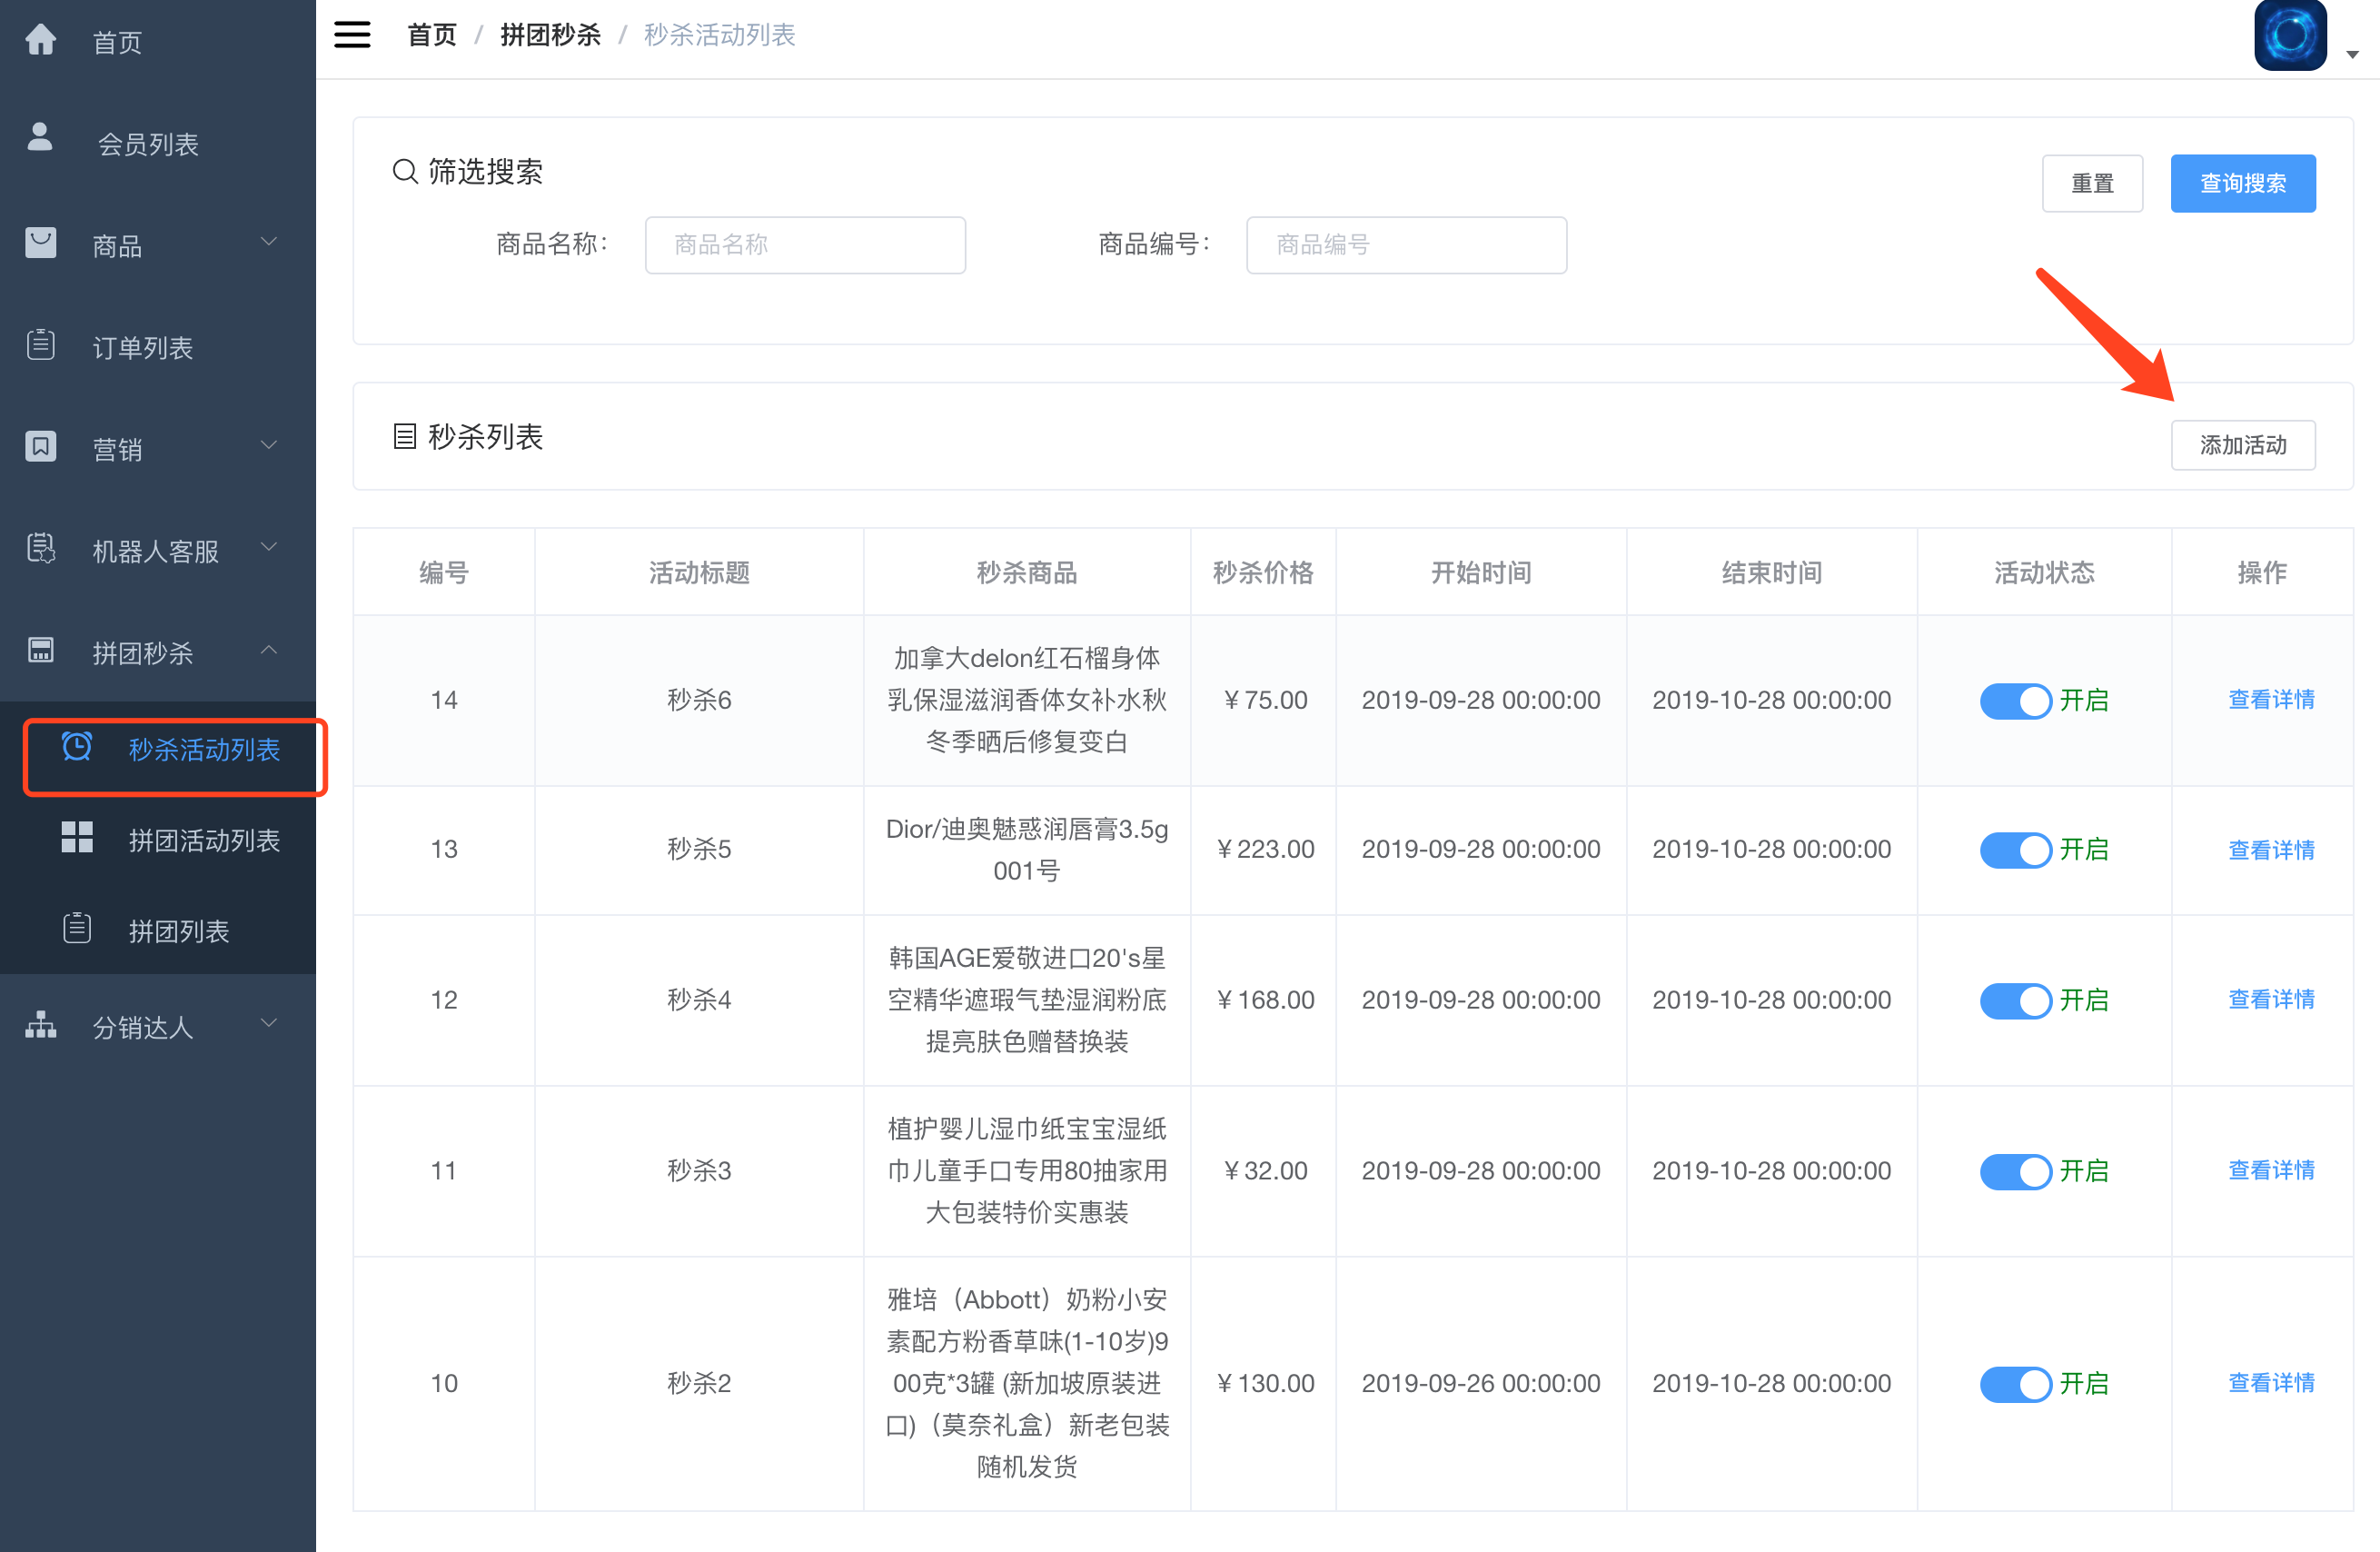This screenshot has width=2380, height=1552.
Task: Click the magnifier icon beside 筛选搜索
Action: point(404,172)
